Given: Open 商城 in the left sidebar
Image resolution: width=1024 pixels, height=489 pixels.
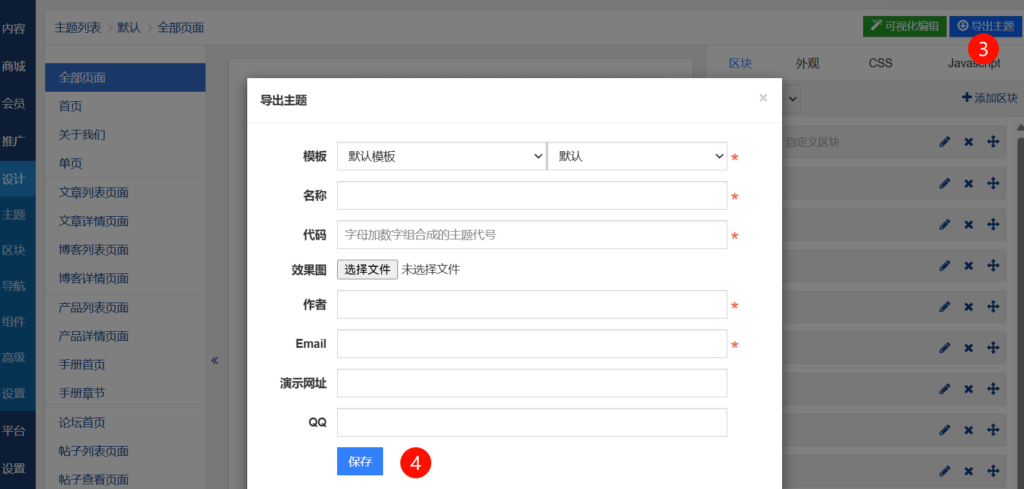Looking at the screenshot, I should (x=14, y=66).
